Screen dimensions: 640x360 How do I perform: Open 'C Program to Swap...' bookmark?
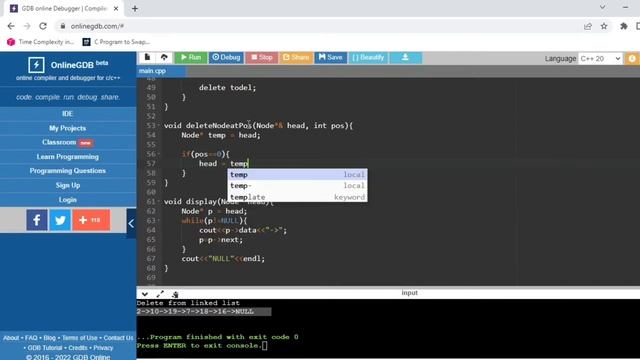coord(117,42)
